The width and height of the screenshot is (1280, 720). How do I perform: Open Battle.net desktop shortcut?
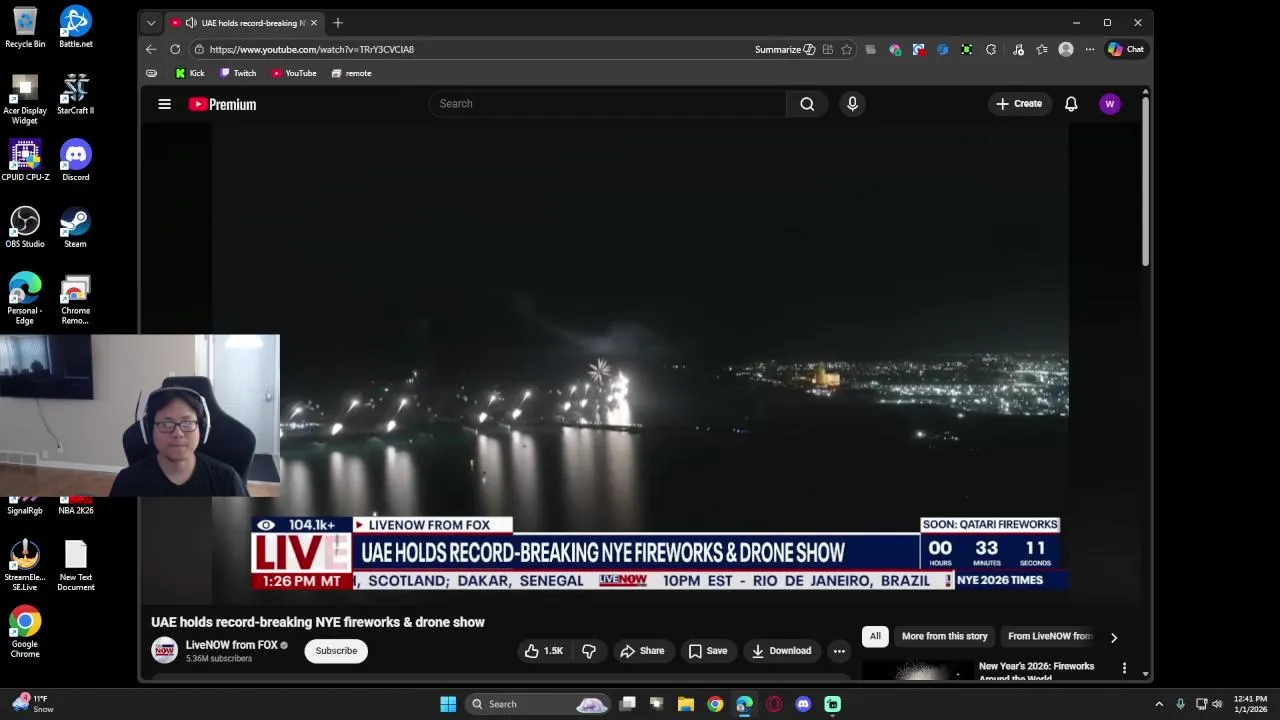point(76,27)
